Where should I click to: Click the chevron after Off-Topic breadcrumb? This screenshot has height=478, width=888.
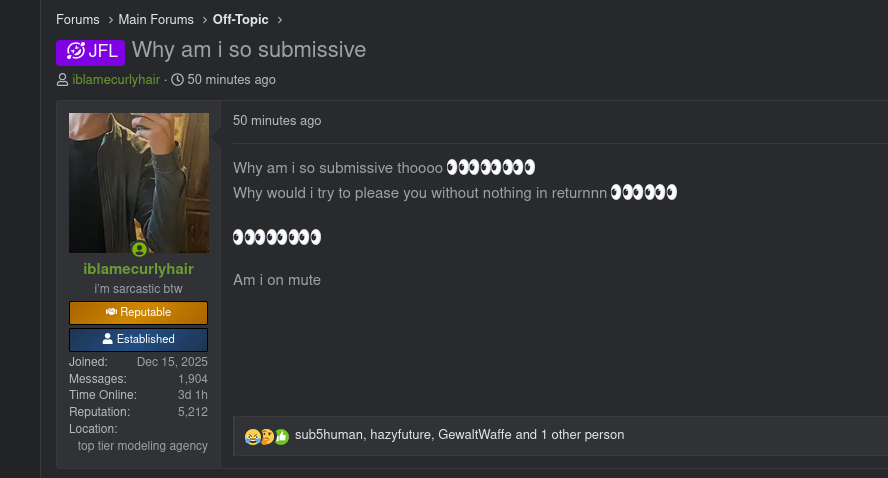click(280, 19)
